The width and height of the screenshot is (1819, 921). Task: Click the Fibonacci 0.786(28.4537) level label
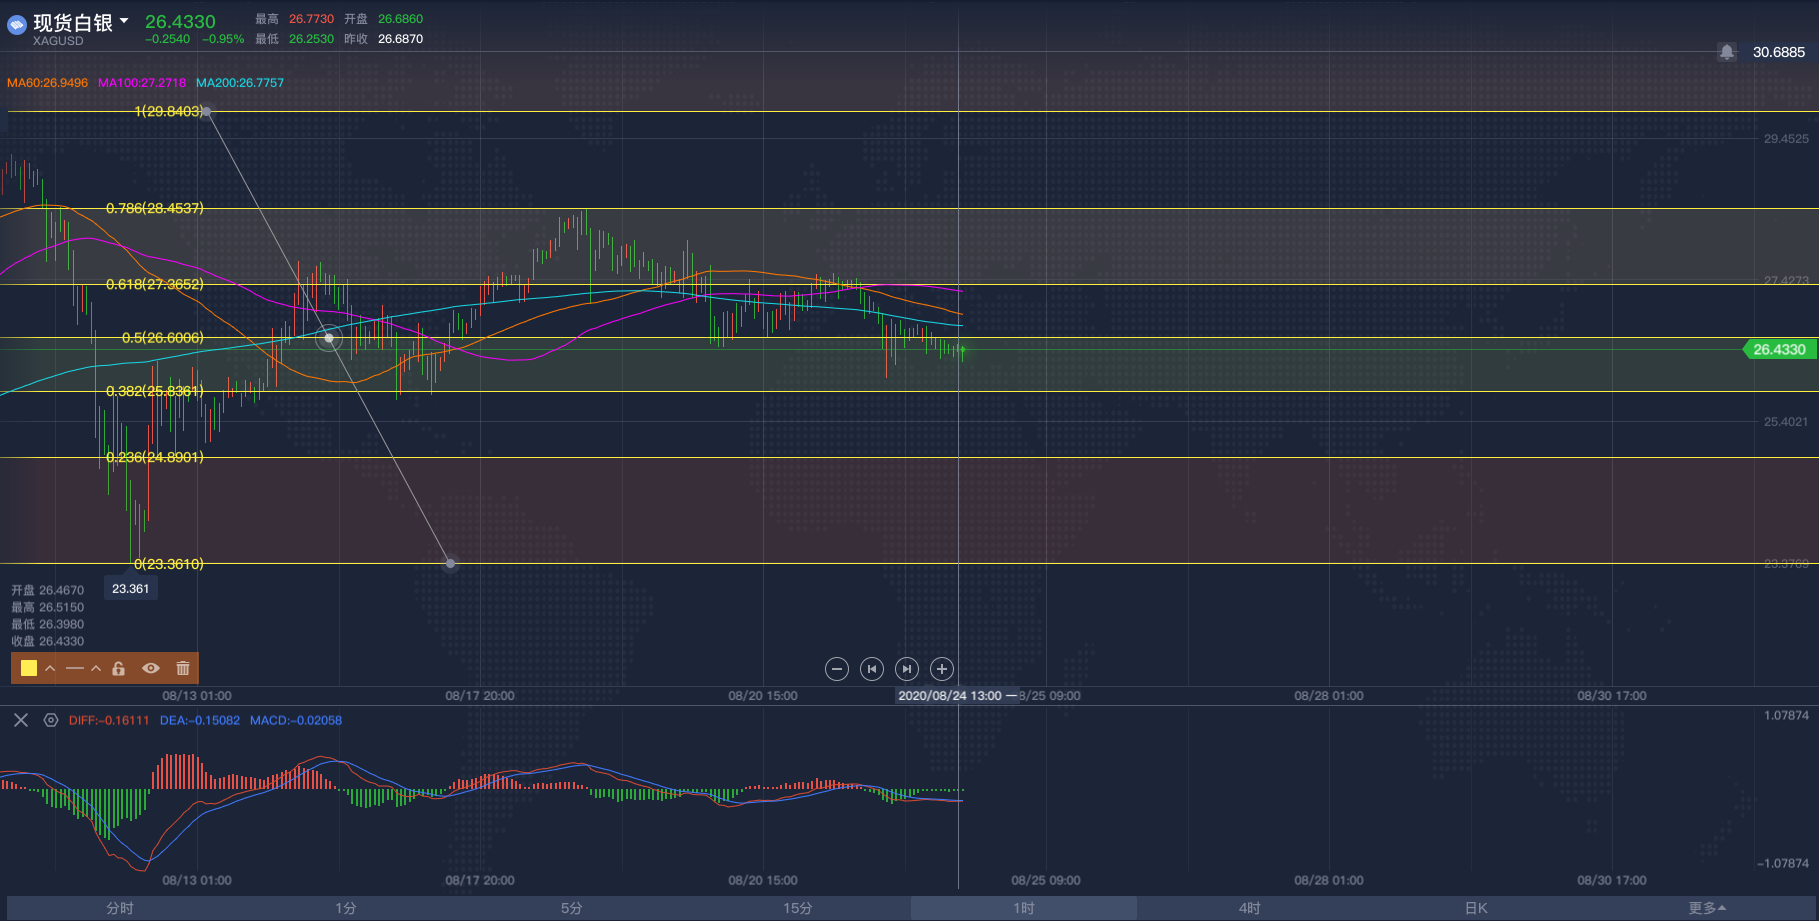[x=154, y=208]
